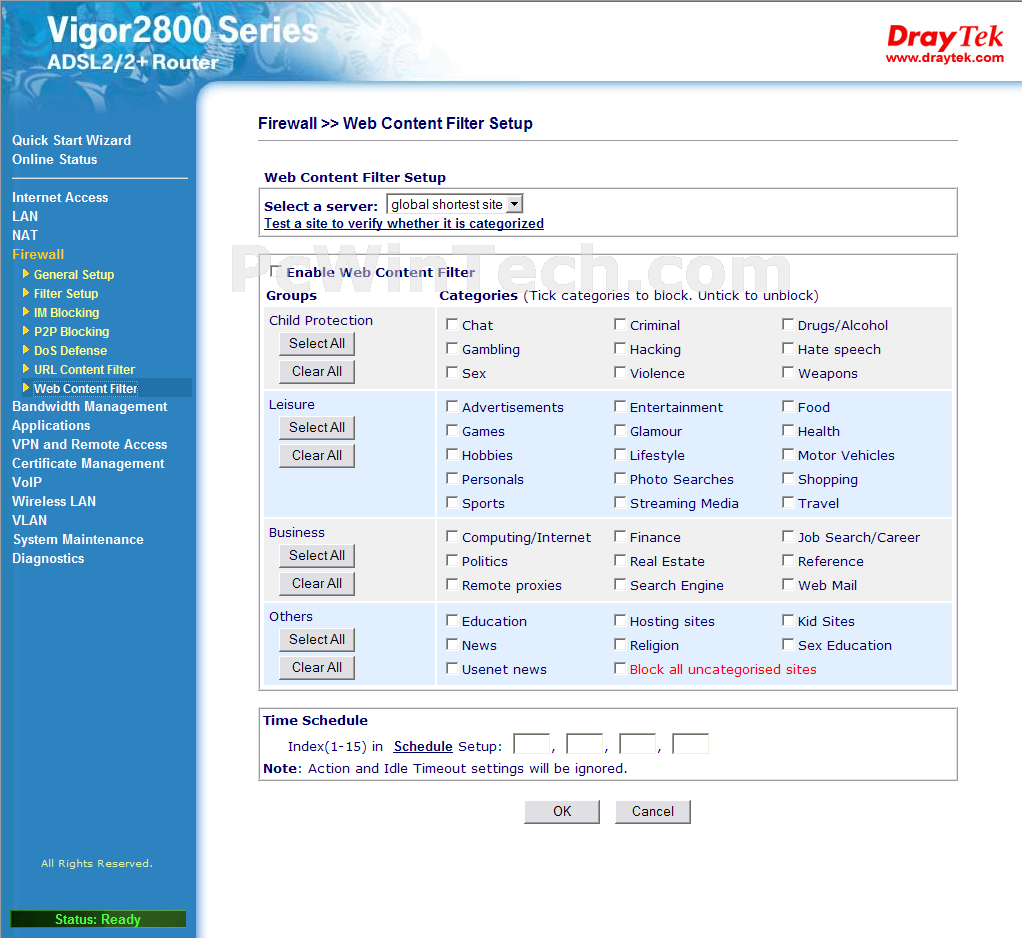Open the Schedule link
Screen dimensions: 1022x938
coord(423,746)
